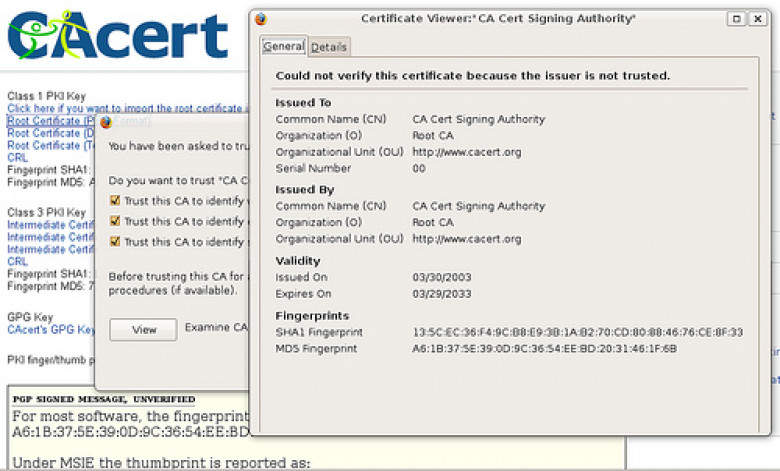The height and width of the screenshot is (471, 780).
Task: Click the Firefox icon in Certificate Viewer title bar
Action: coord(261,19)
